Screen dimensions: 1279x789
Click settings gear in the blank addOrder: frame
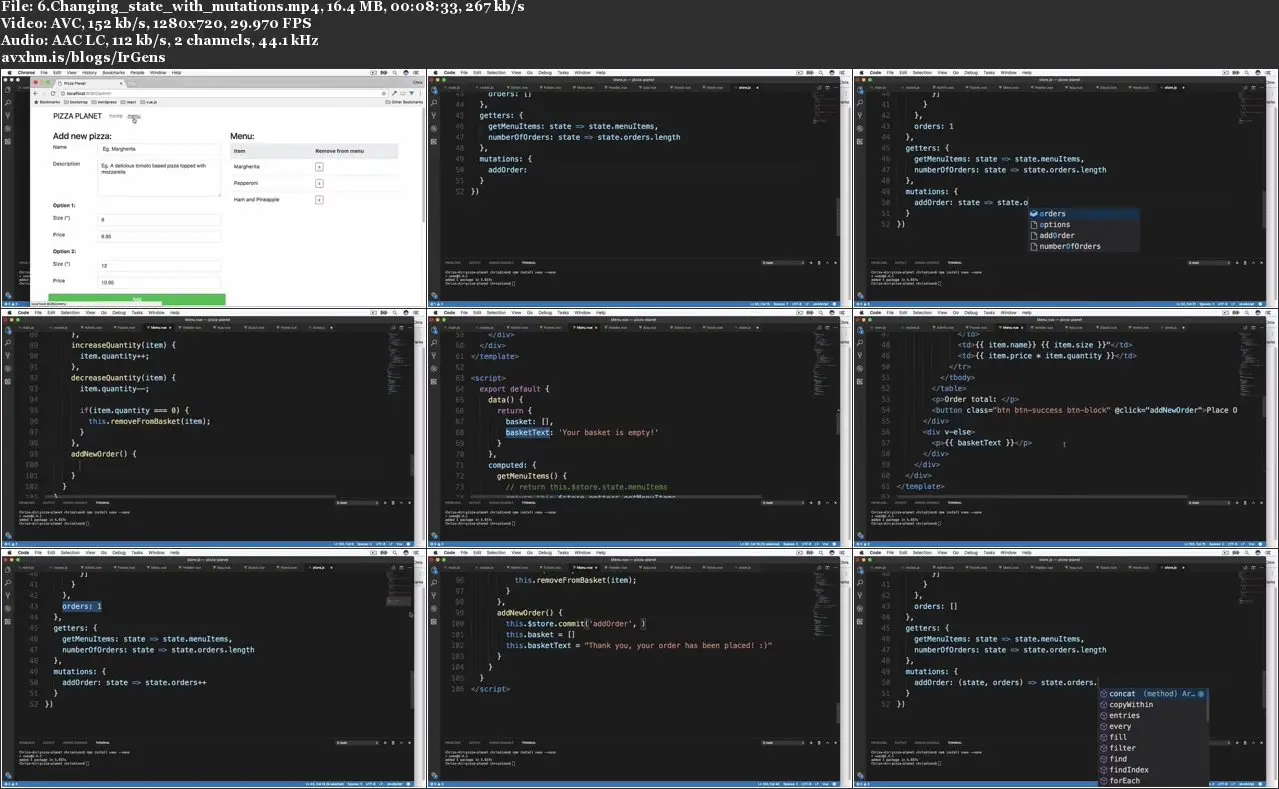(x=434, y=295)
